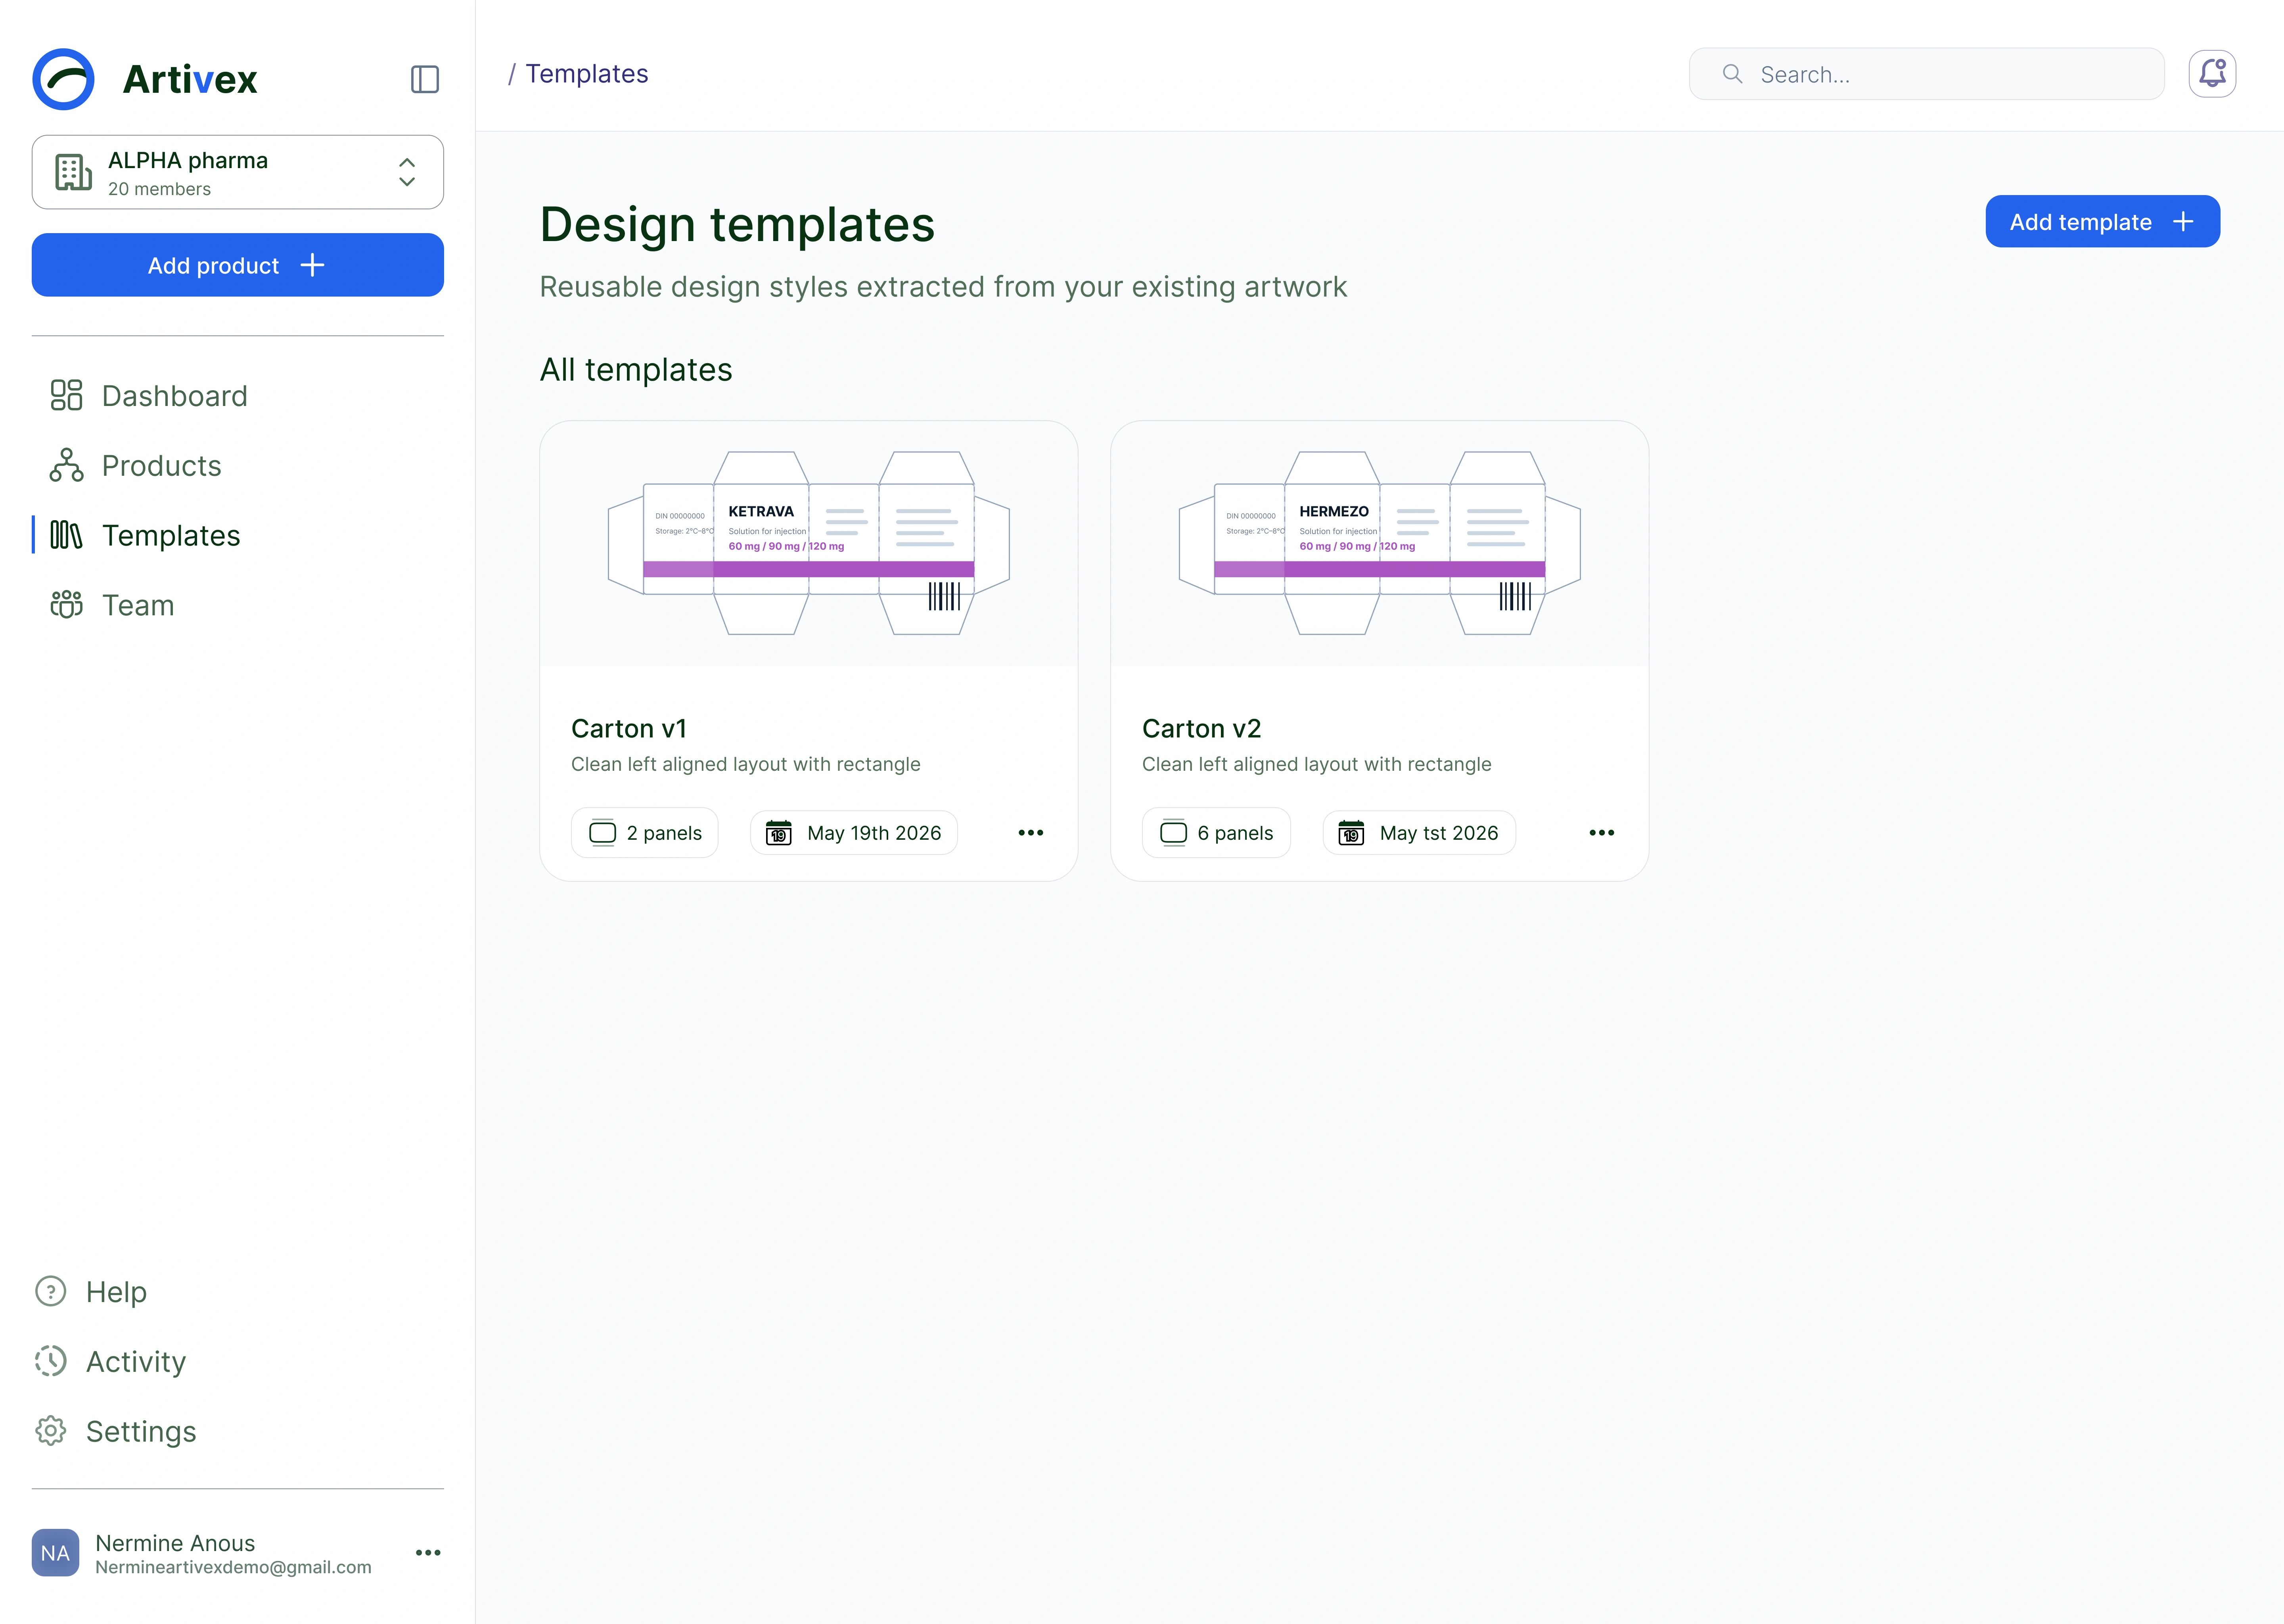Open the Carton v2 thumbnail preview
Image resolution: width=2284 pixels, height=1624 pixels.
pos(1380,543)
